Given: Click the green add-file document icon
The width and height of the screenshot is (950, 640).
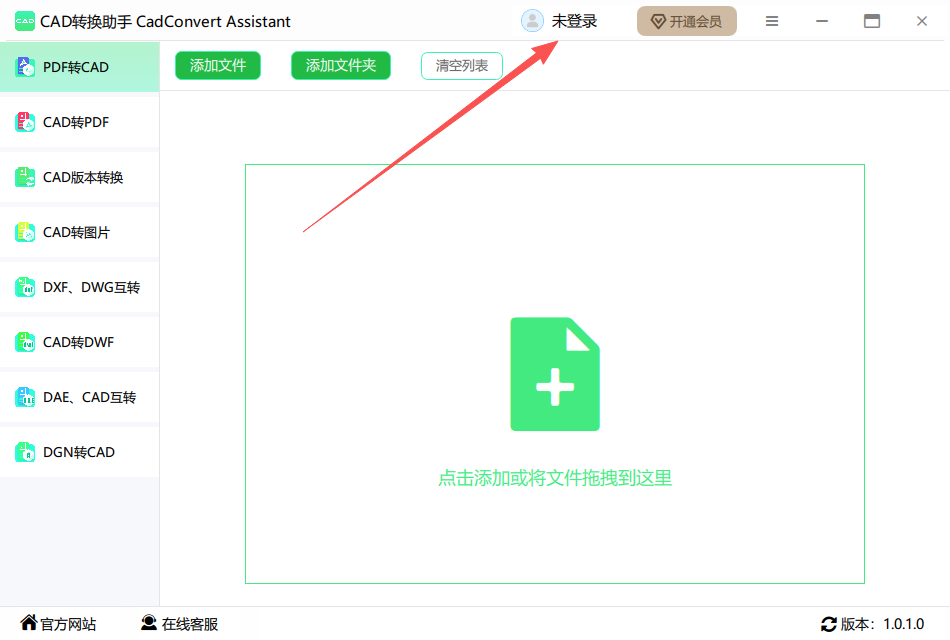Looking at the screenshot, I should pyautogui.click(x=555, y=374).
